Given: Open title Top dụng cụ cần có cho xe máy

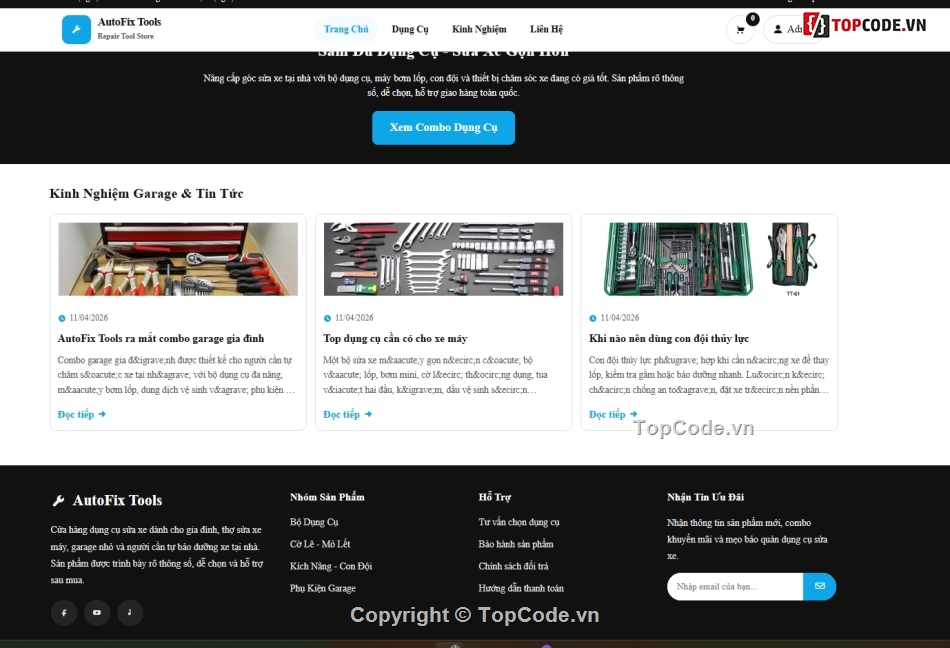Looking at the screenshot, I should point(395,339).
